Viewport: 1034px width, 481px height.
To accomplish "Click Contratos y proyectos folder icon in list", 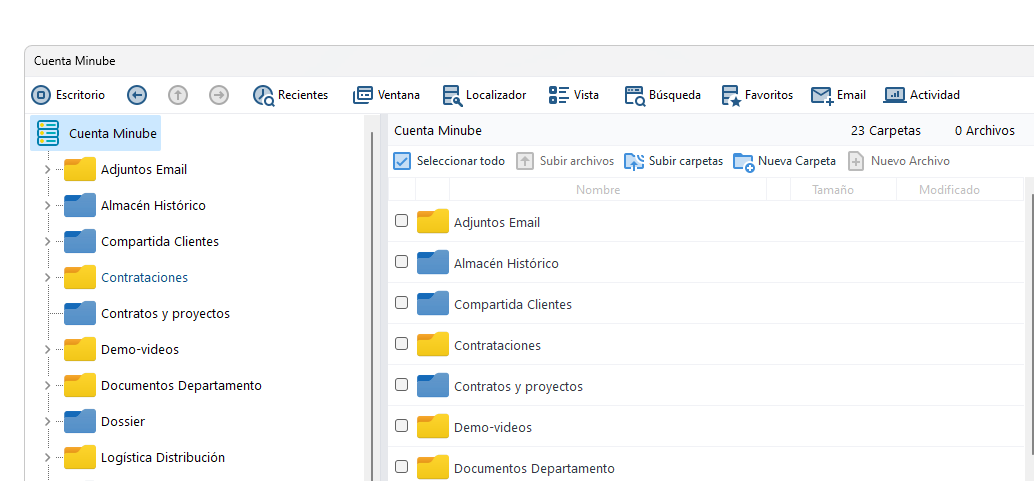I will (x=433, y=385).
